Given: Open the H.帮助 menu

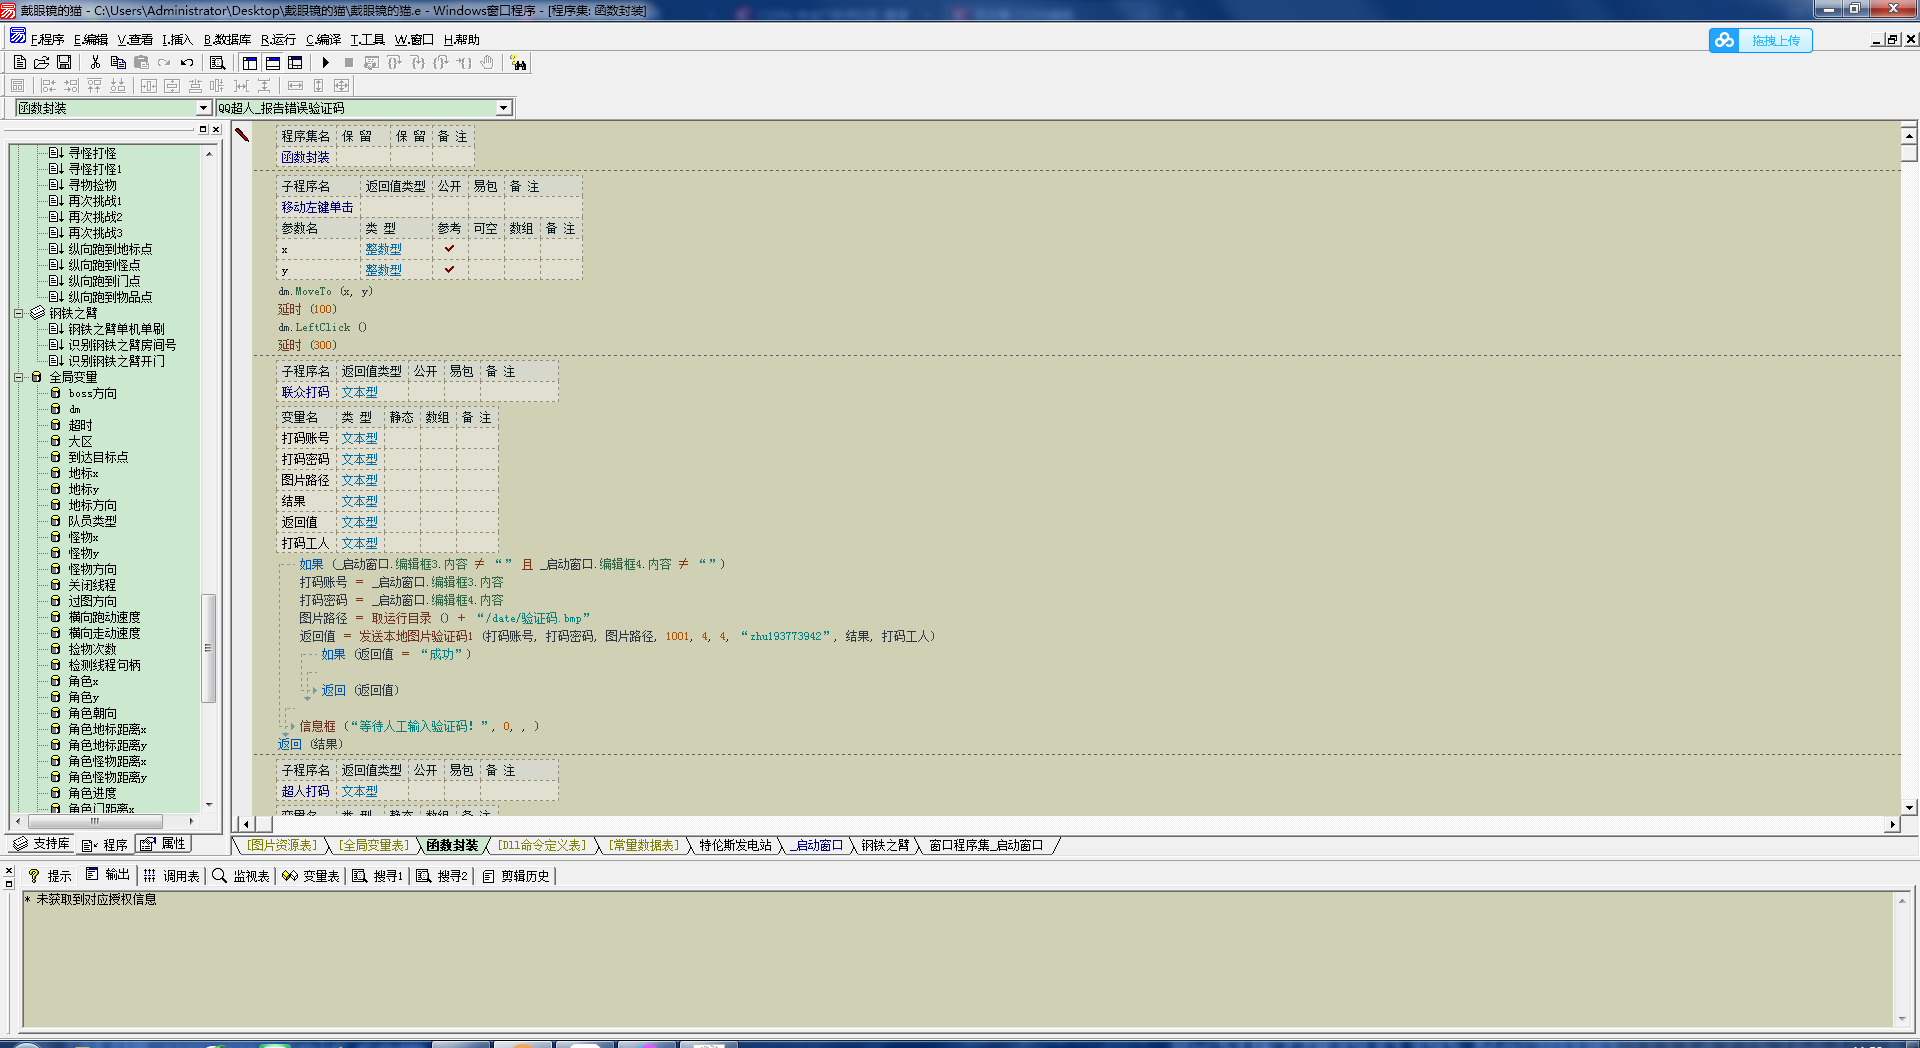Looking at the screenshot, I should point(461,40).
